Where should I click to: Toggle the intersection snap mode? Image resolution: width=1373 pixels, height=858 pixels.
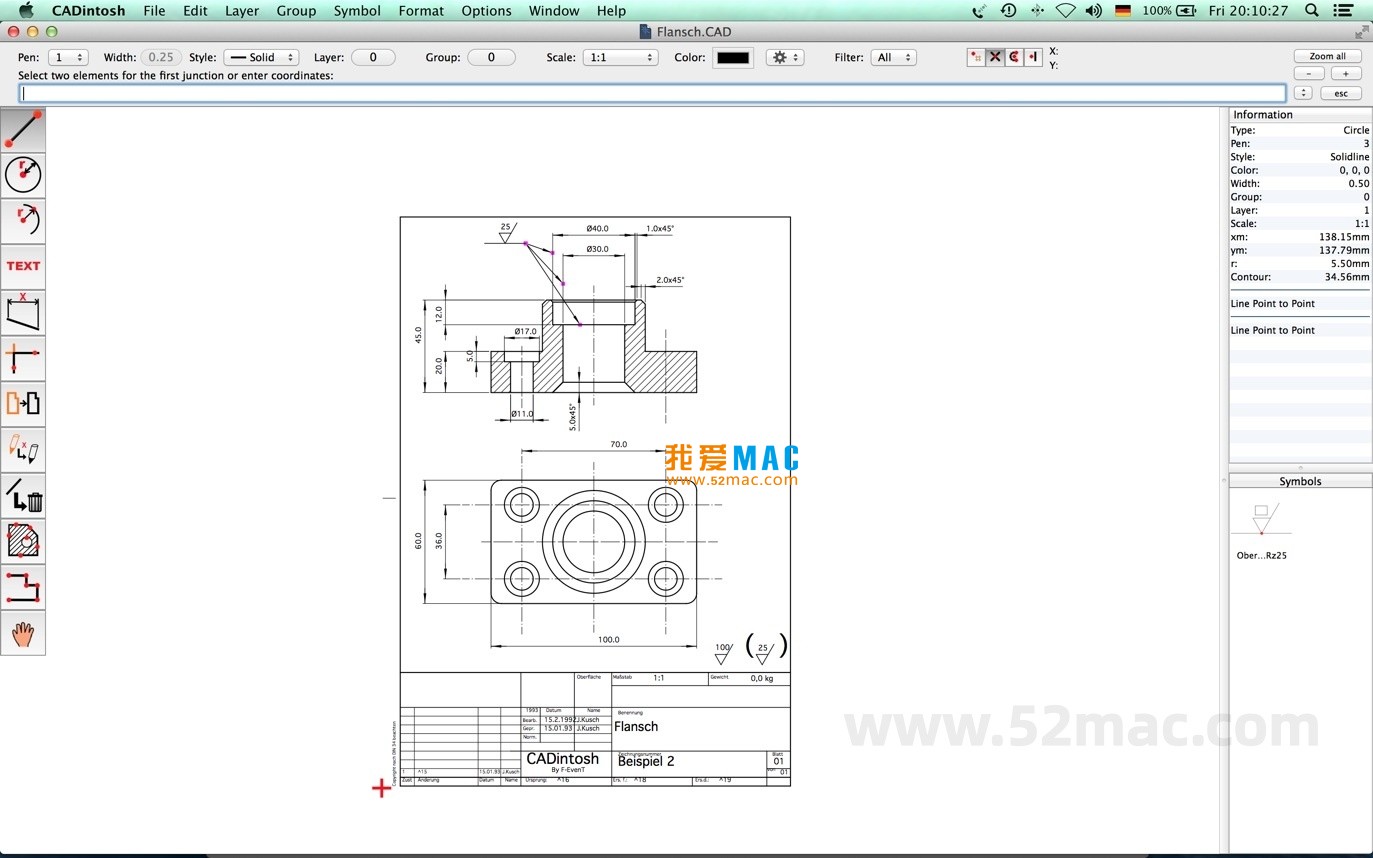994,57
